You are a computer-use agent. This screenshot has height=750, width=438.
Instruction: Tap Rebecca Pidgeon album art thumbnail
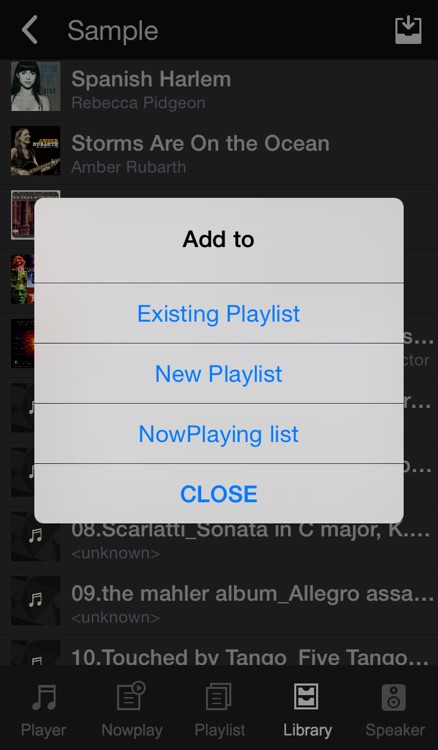pos(36,86)
